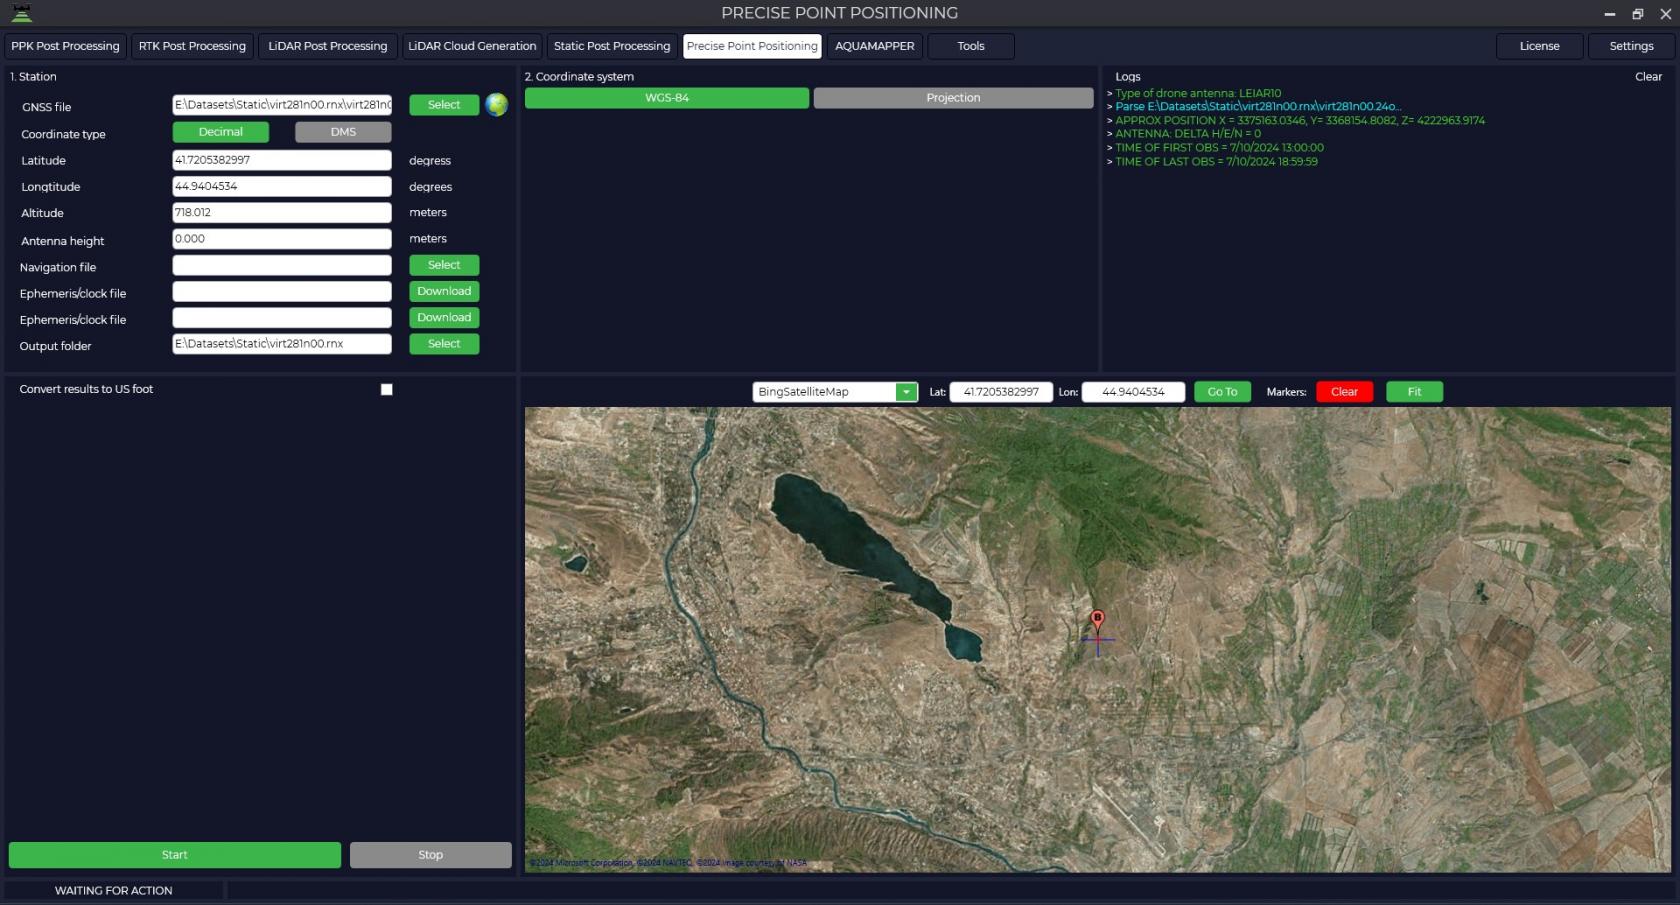Select the Precise Point Positioning tab
The height and width of the screenshot is (905, 1680).
[752, 46]
